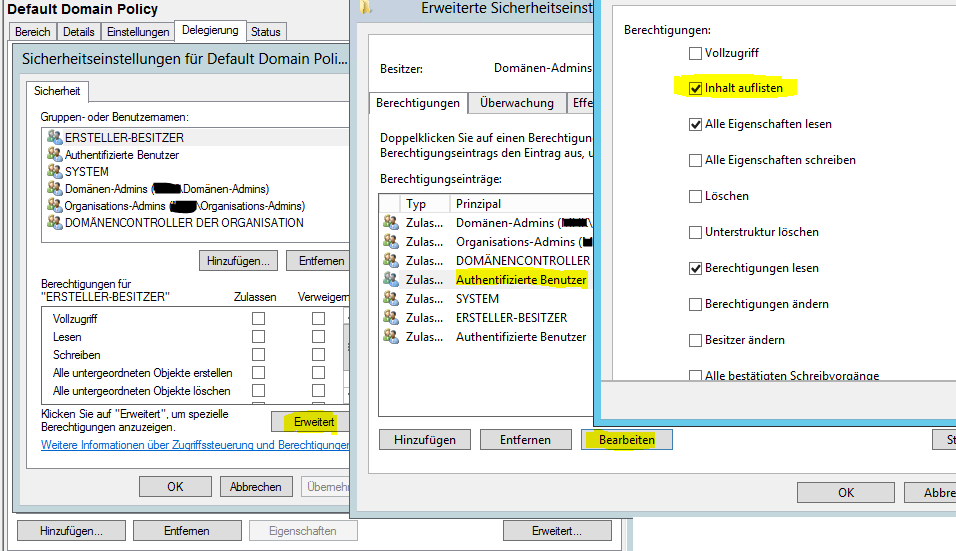Switch to the Überwachung tab
The image size is (956, 551).
pyautogui.click(x=517, y=103)
